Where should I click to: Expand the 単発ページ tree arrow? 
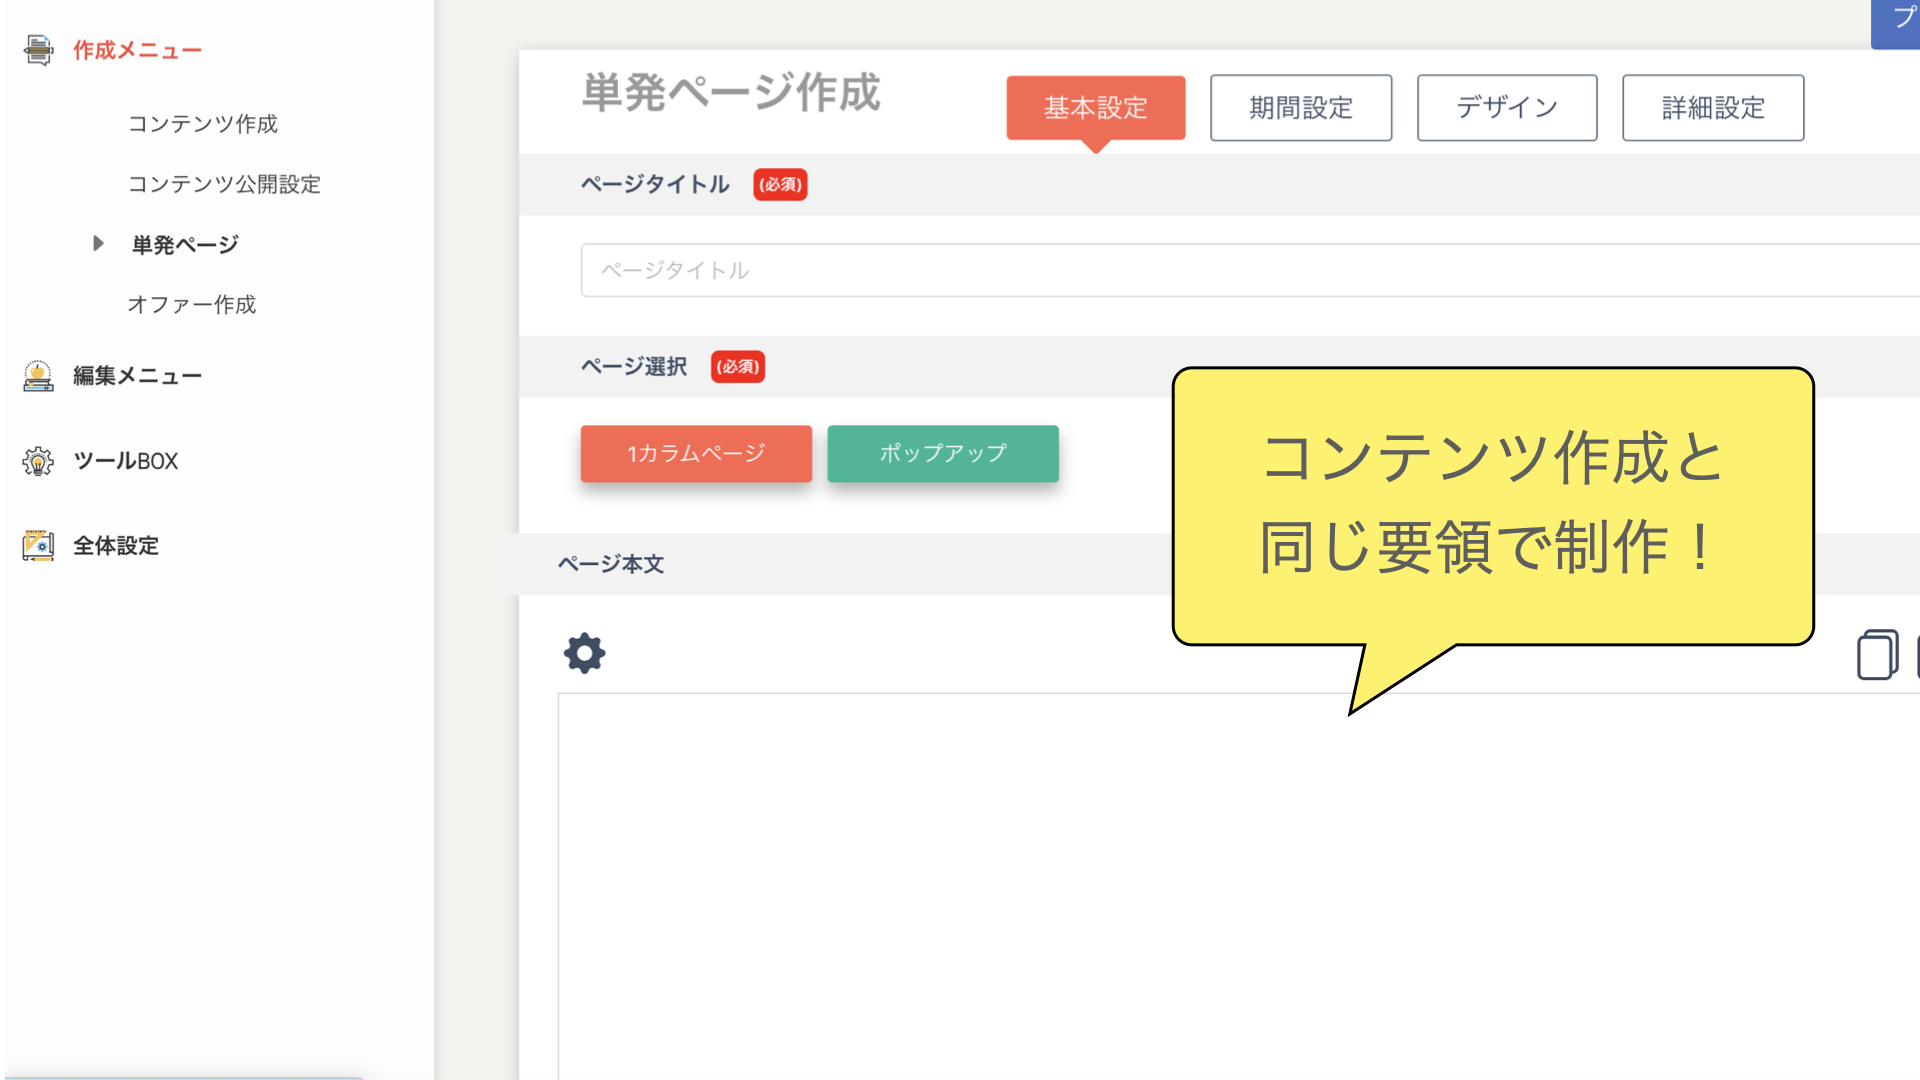98,243
